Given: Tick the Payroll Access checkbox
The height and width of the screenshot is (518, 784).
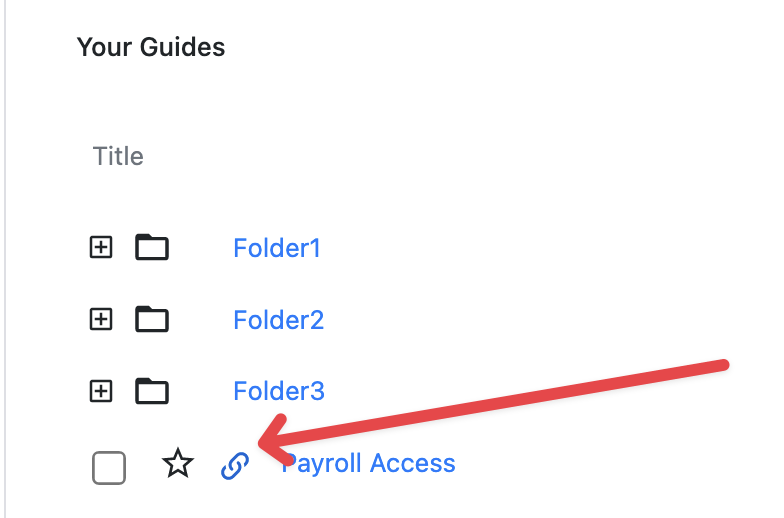Looking at the screenshot, I should tap(109, 467).
